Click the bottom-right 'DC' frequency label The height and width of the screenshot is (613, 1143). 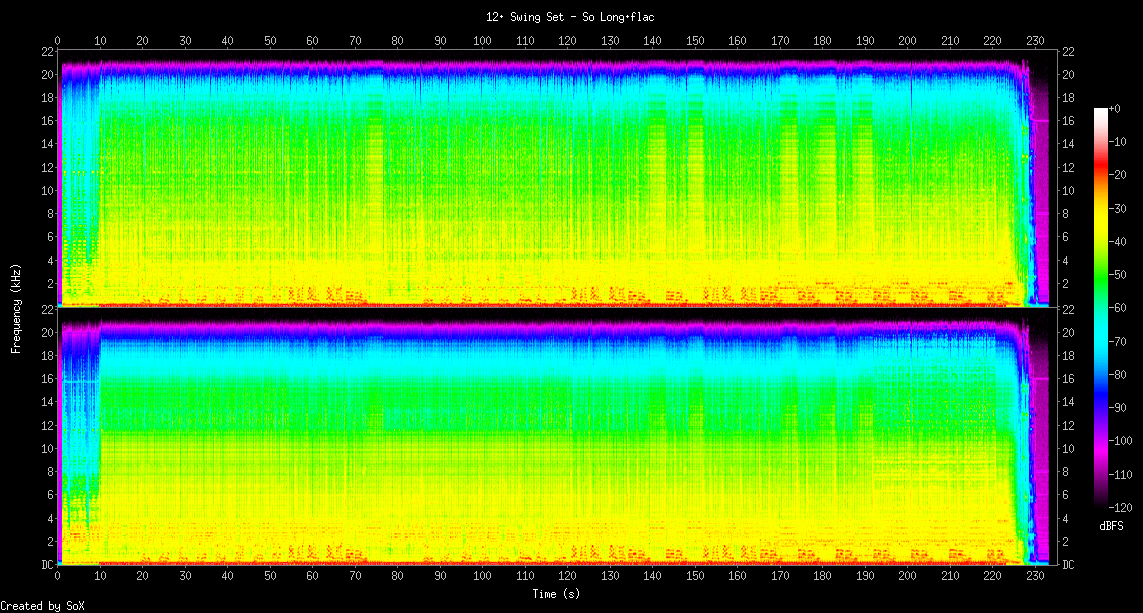point(1067,565)
